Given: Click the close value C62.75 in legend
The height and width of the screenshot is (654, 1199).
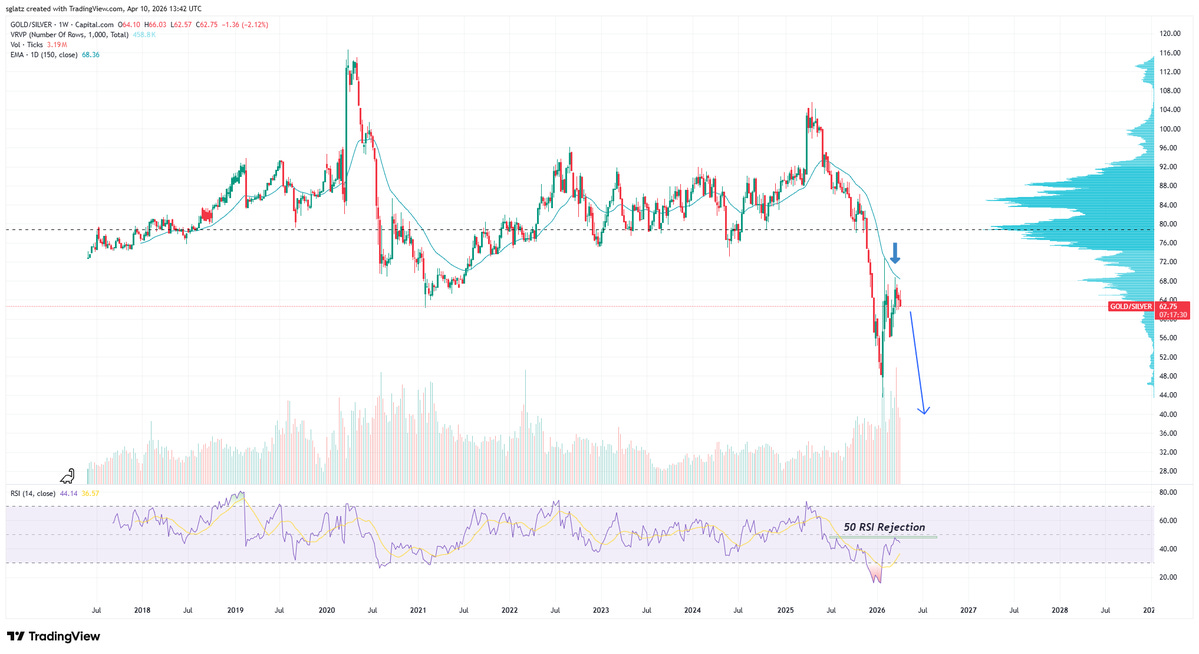Looking at the screenshot, I should coord(206,24).
